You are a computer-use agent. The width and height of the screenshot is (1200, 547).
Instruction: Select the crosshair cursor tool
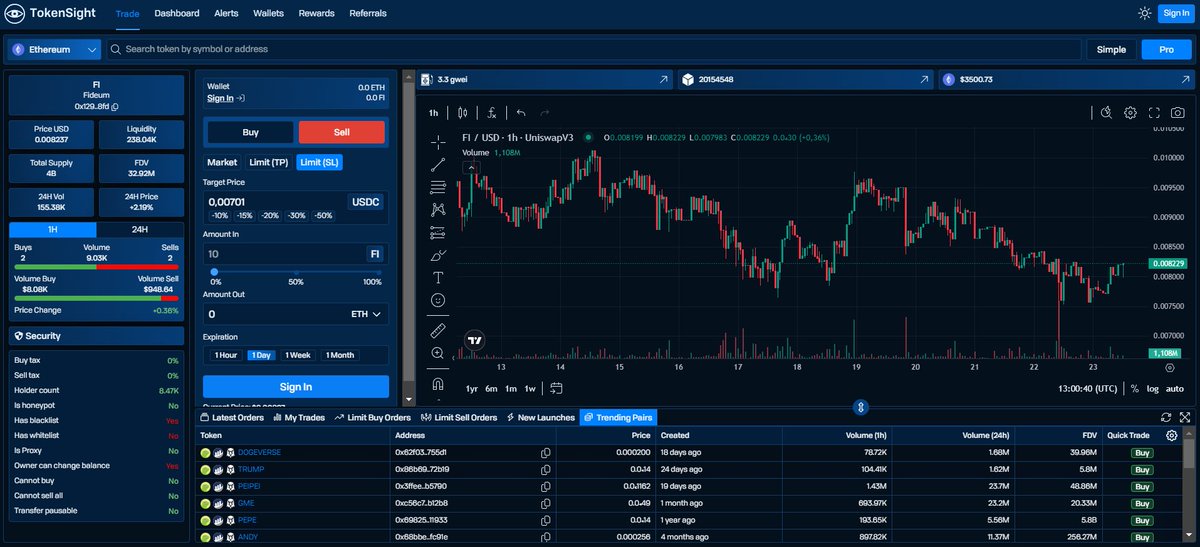[x=437, y=142]
